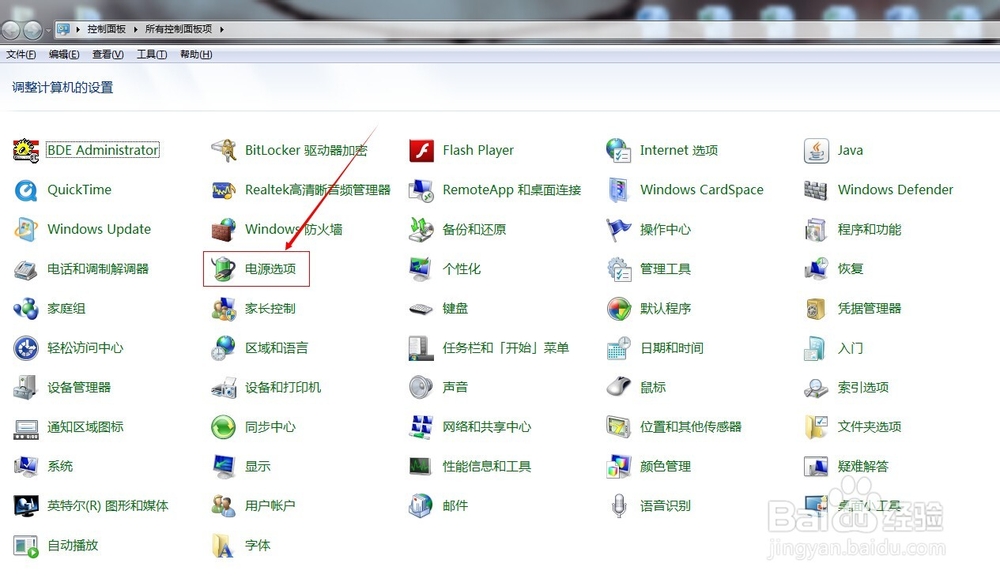Click the 操作中心 flag icon
The height and width of the screenshot is (582, 1000).
click(x=619, y=229)
